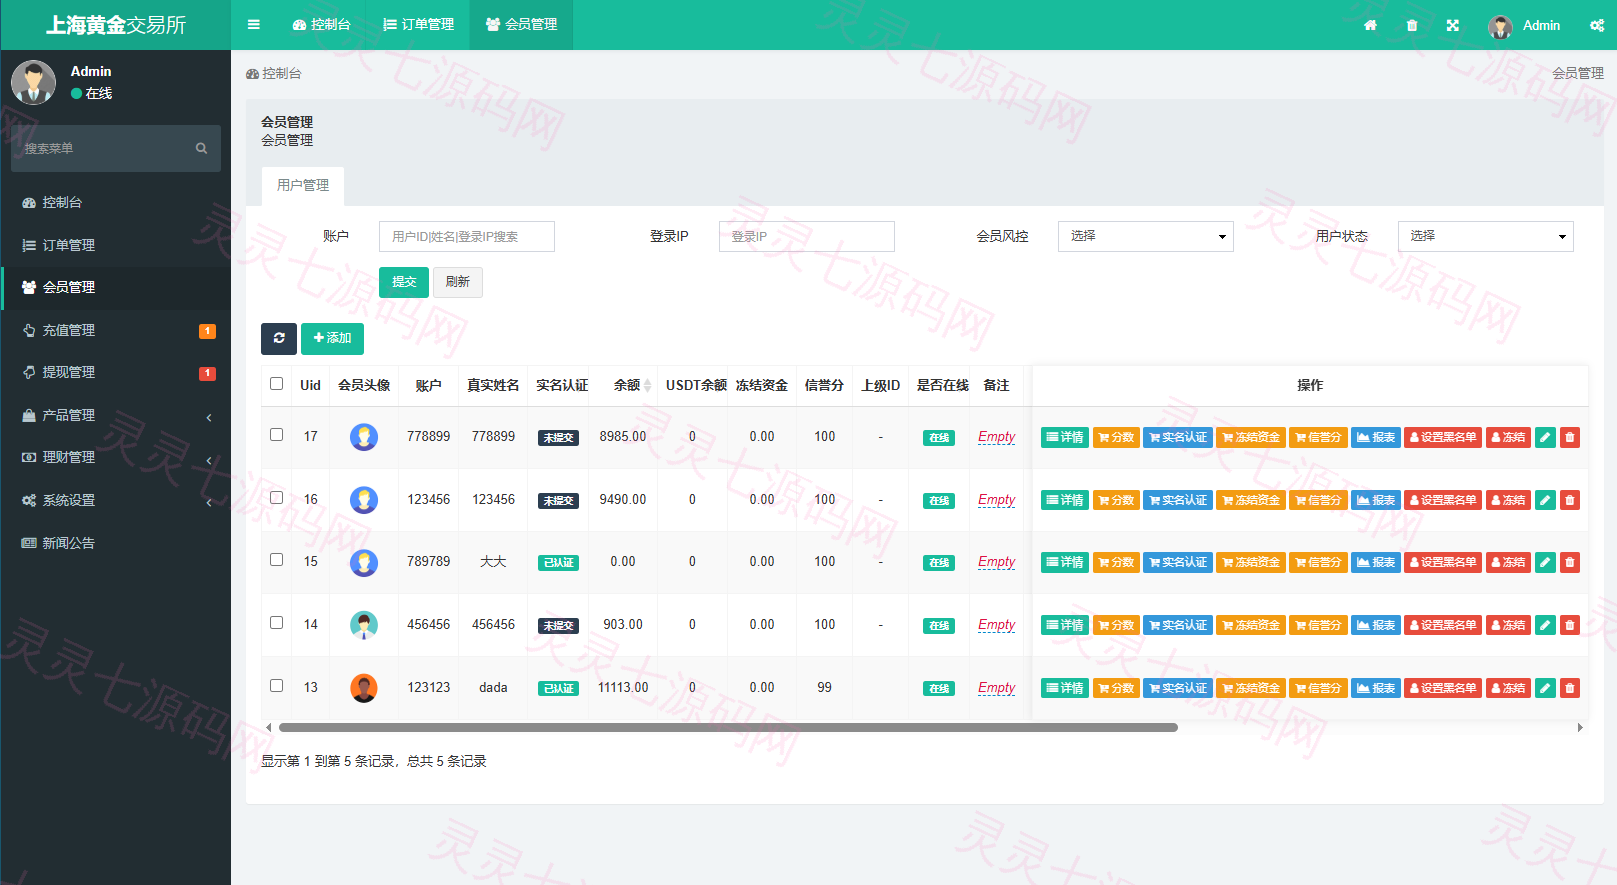
Task: Click the member avatar of Uid 14
Action: [364, 625]
